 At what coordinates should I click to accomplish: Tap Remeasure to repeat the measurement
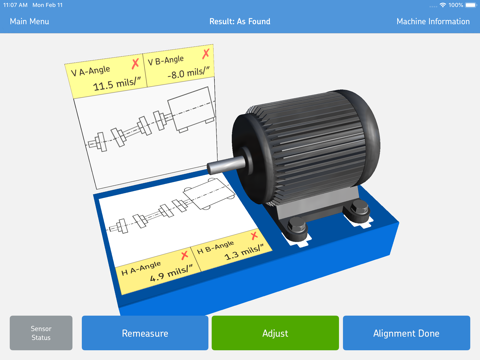coord(145,333)
